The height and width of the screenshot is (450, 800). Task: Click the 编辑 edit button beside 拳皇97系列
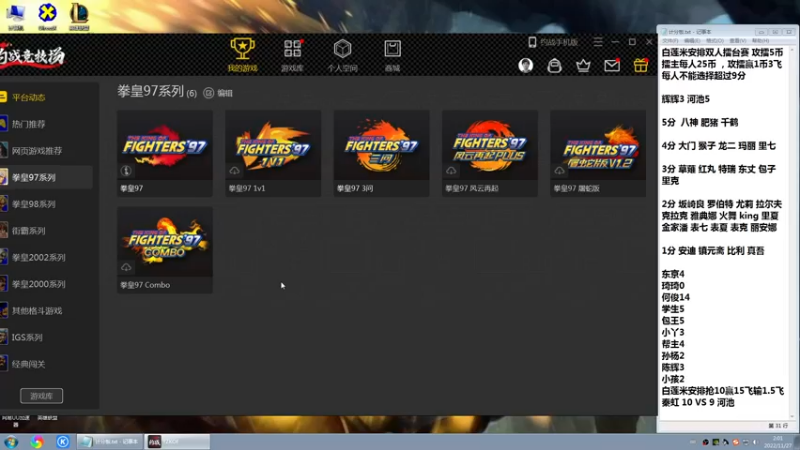[x=218, y=93]
